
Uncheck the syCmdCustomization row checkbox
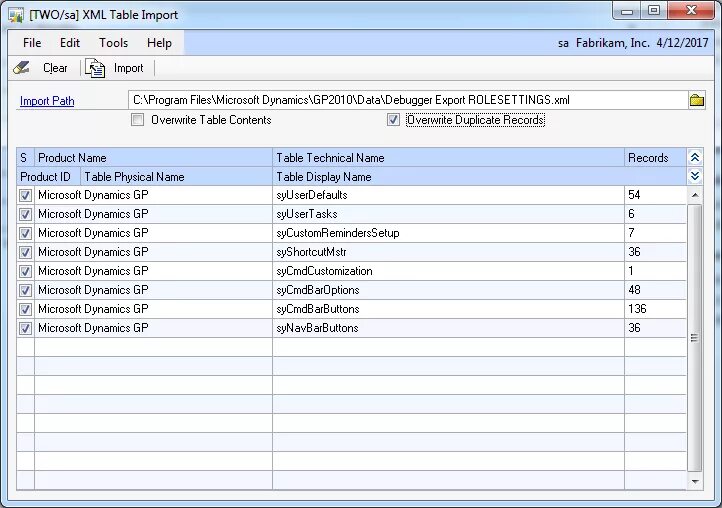click(25, 271)
